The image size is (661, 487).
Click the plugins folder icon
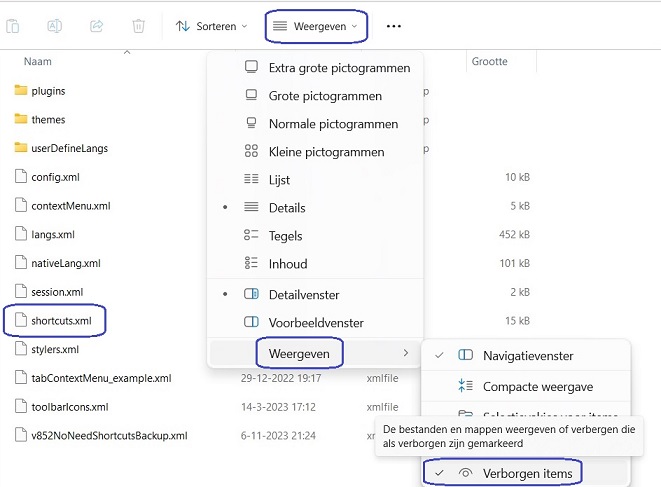click(22, 91)
